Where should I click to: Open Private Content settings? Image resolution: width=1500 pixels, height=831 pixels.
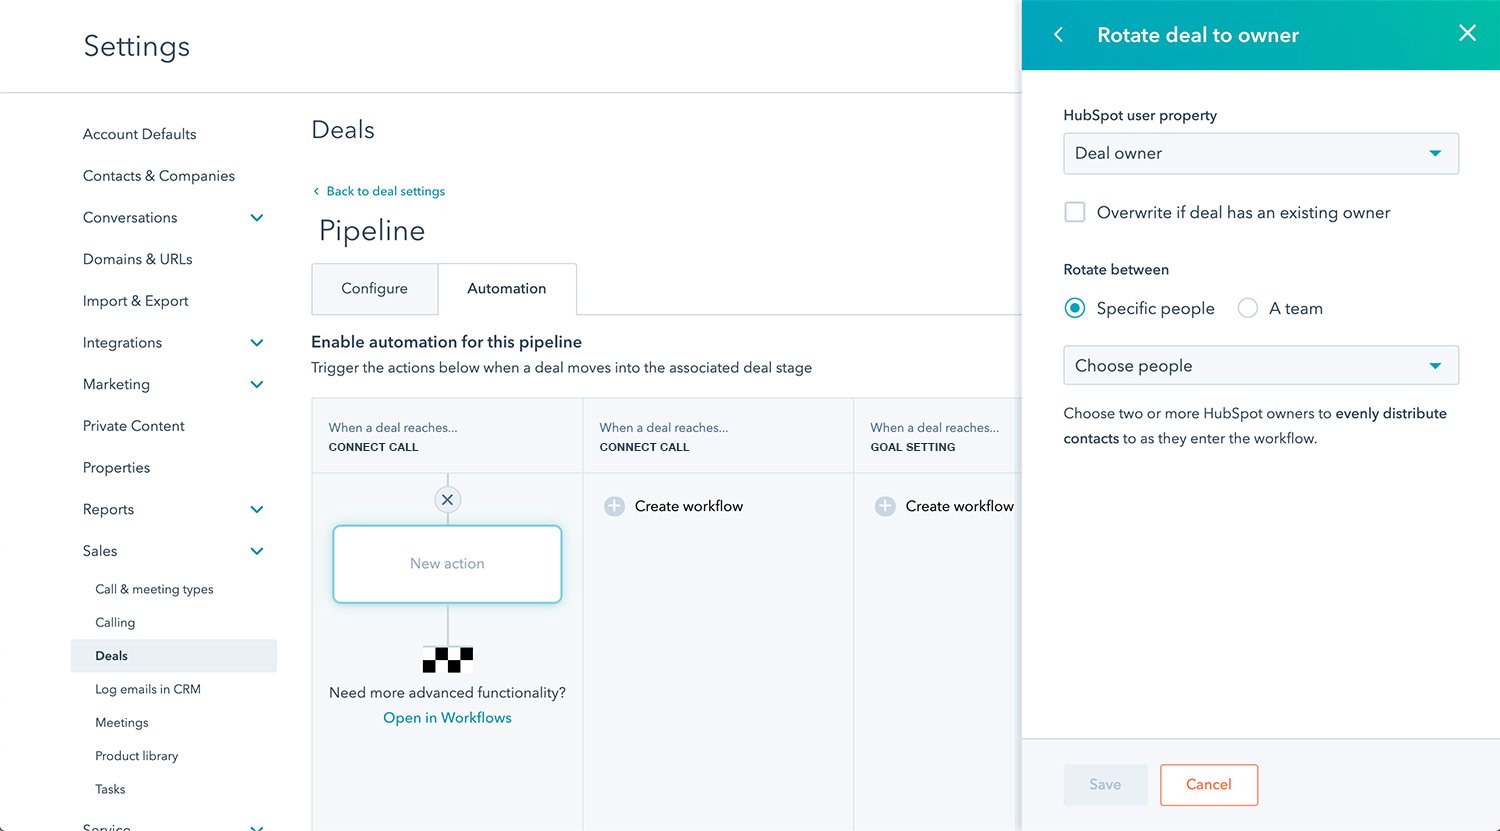click(x=134, y=426)
